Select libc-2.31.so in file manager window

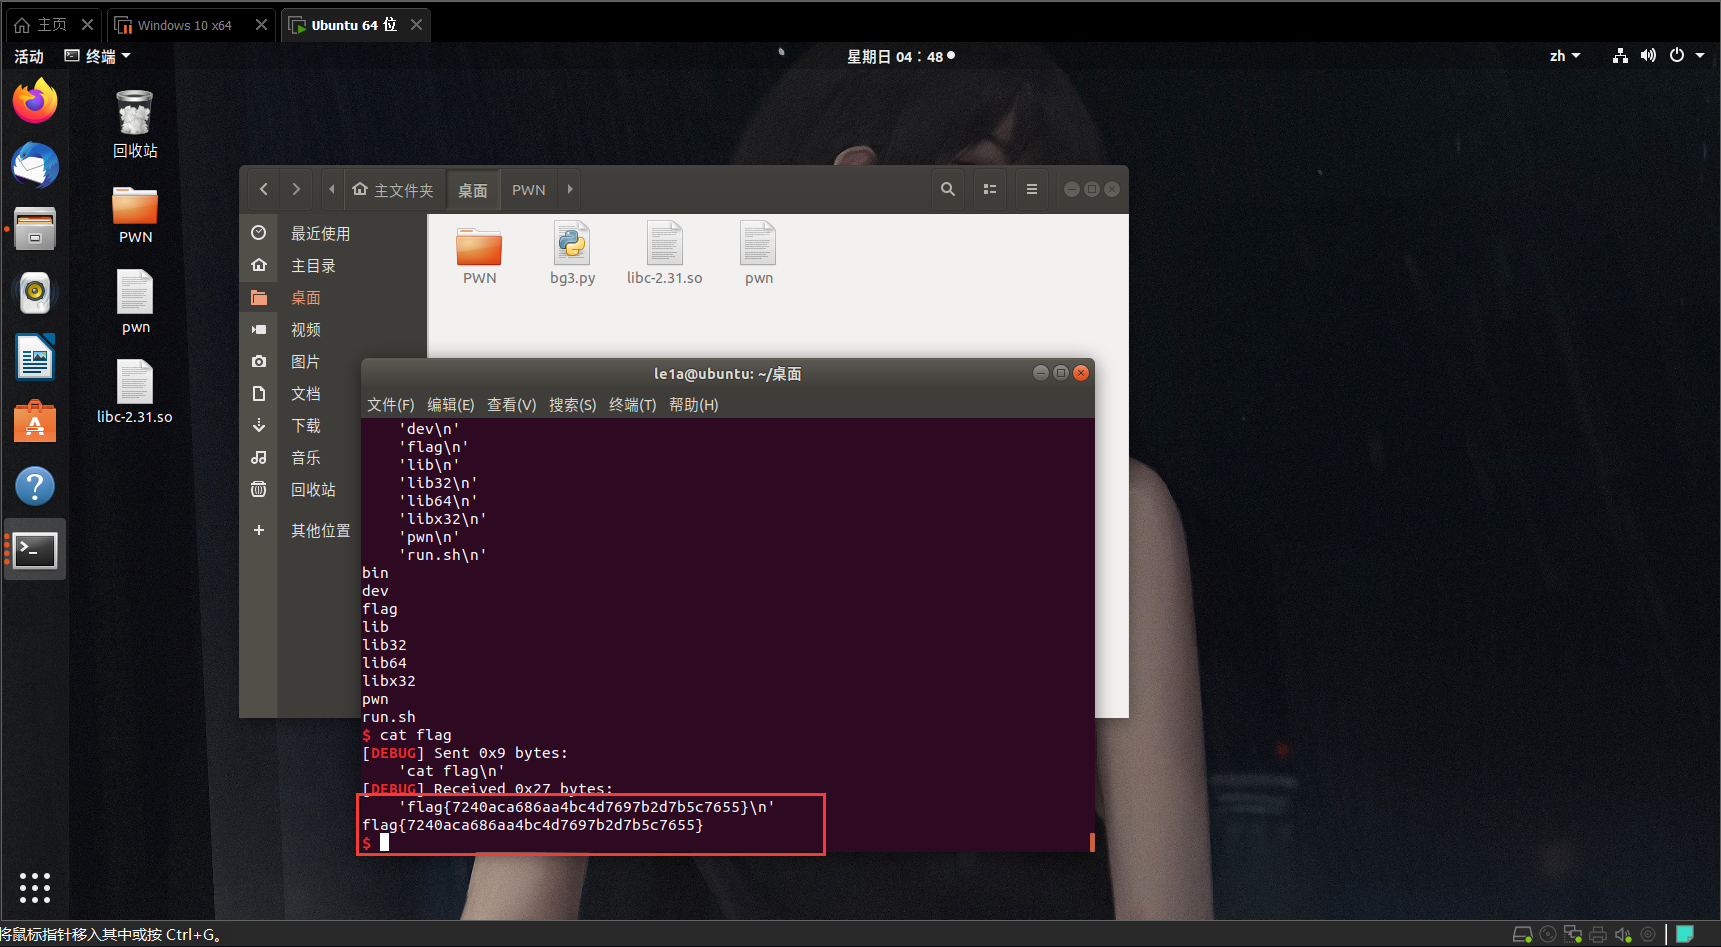(665, 254)
